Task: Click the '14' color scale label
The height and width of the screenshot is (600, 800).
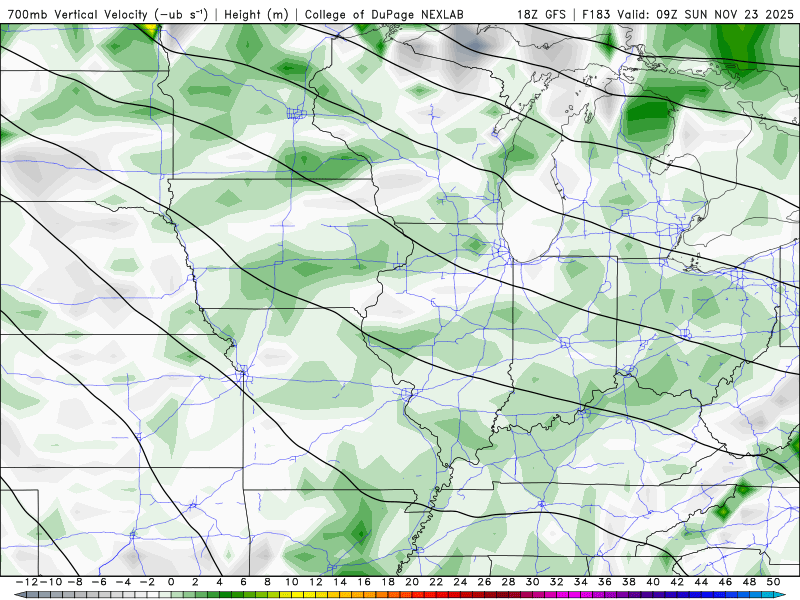Action: tap(340, 582)
